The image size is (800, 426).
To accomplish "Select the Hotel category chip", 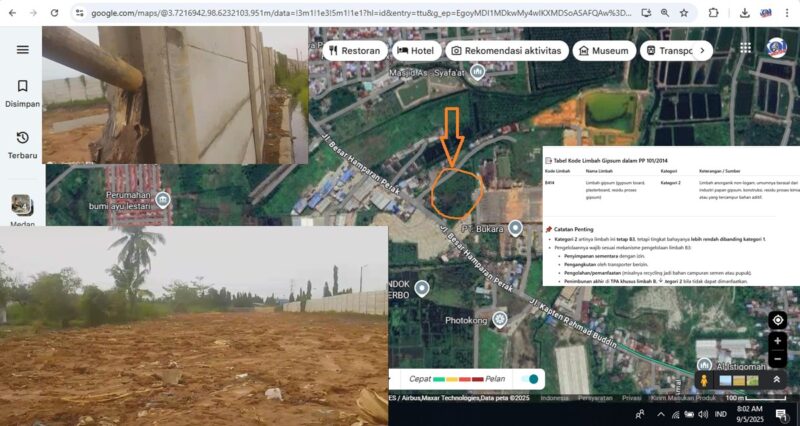I will click(415, 50).
